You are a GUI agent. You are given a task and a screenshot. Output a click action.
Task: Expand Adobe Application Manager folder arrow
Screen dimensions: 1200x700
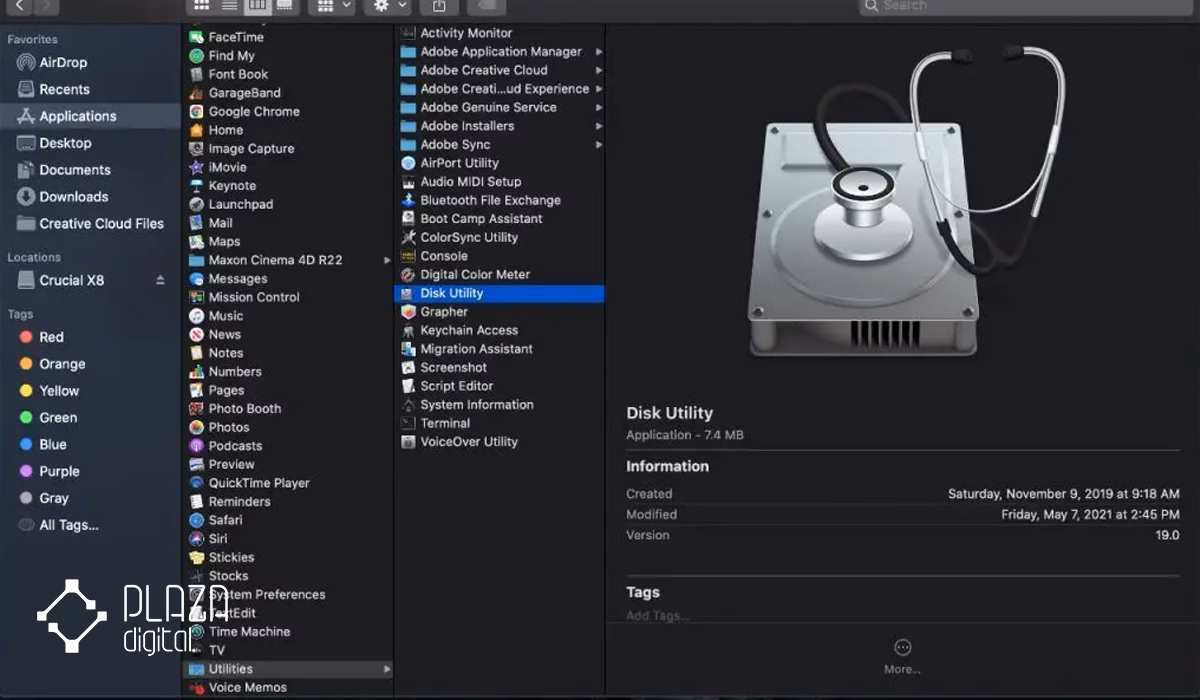pyautogui.click(x=599, y=52)
